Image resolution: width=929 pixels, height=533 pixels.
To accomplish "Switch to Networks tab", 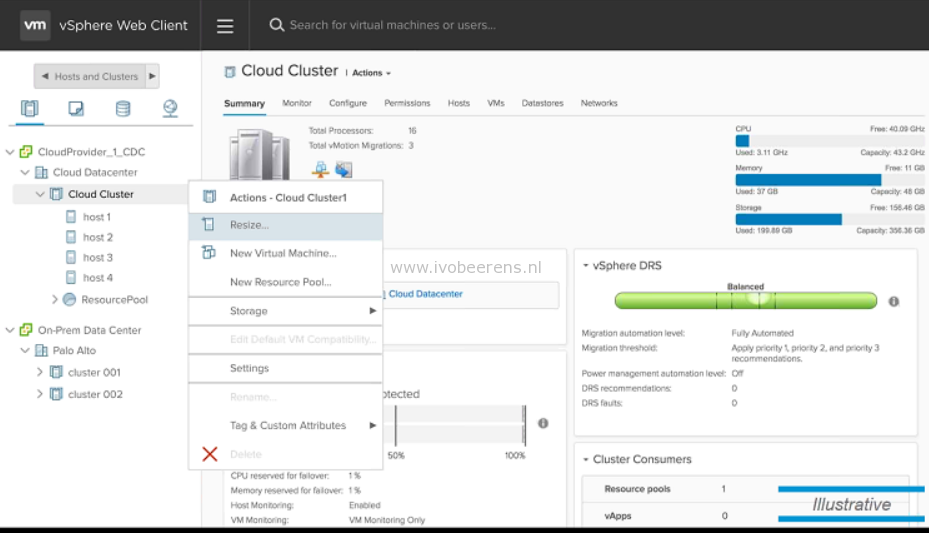I will pyautogui.click(x=599, y=103).
